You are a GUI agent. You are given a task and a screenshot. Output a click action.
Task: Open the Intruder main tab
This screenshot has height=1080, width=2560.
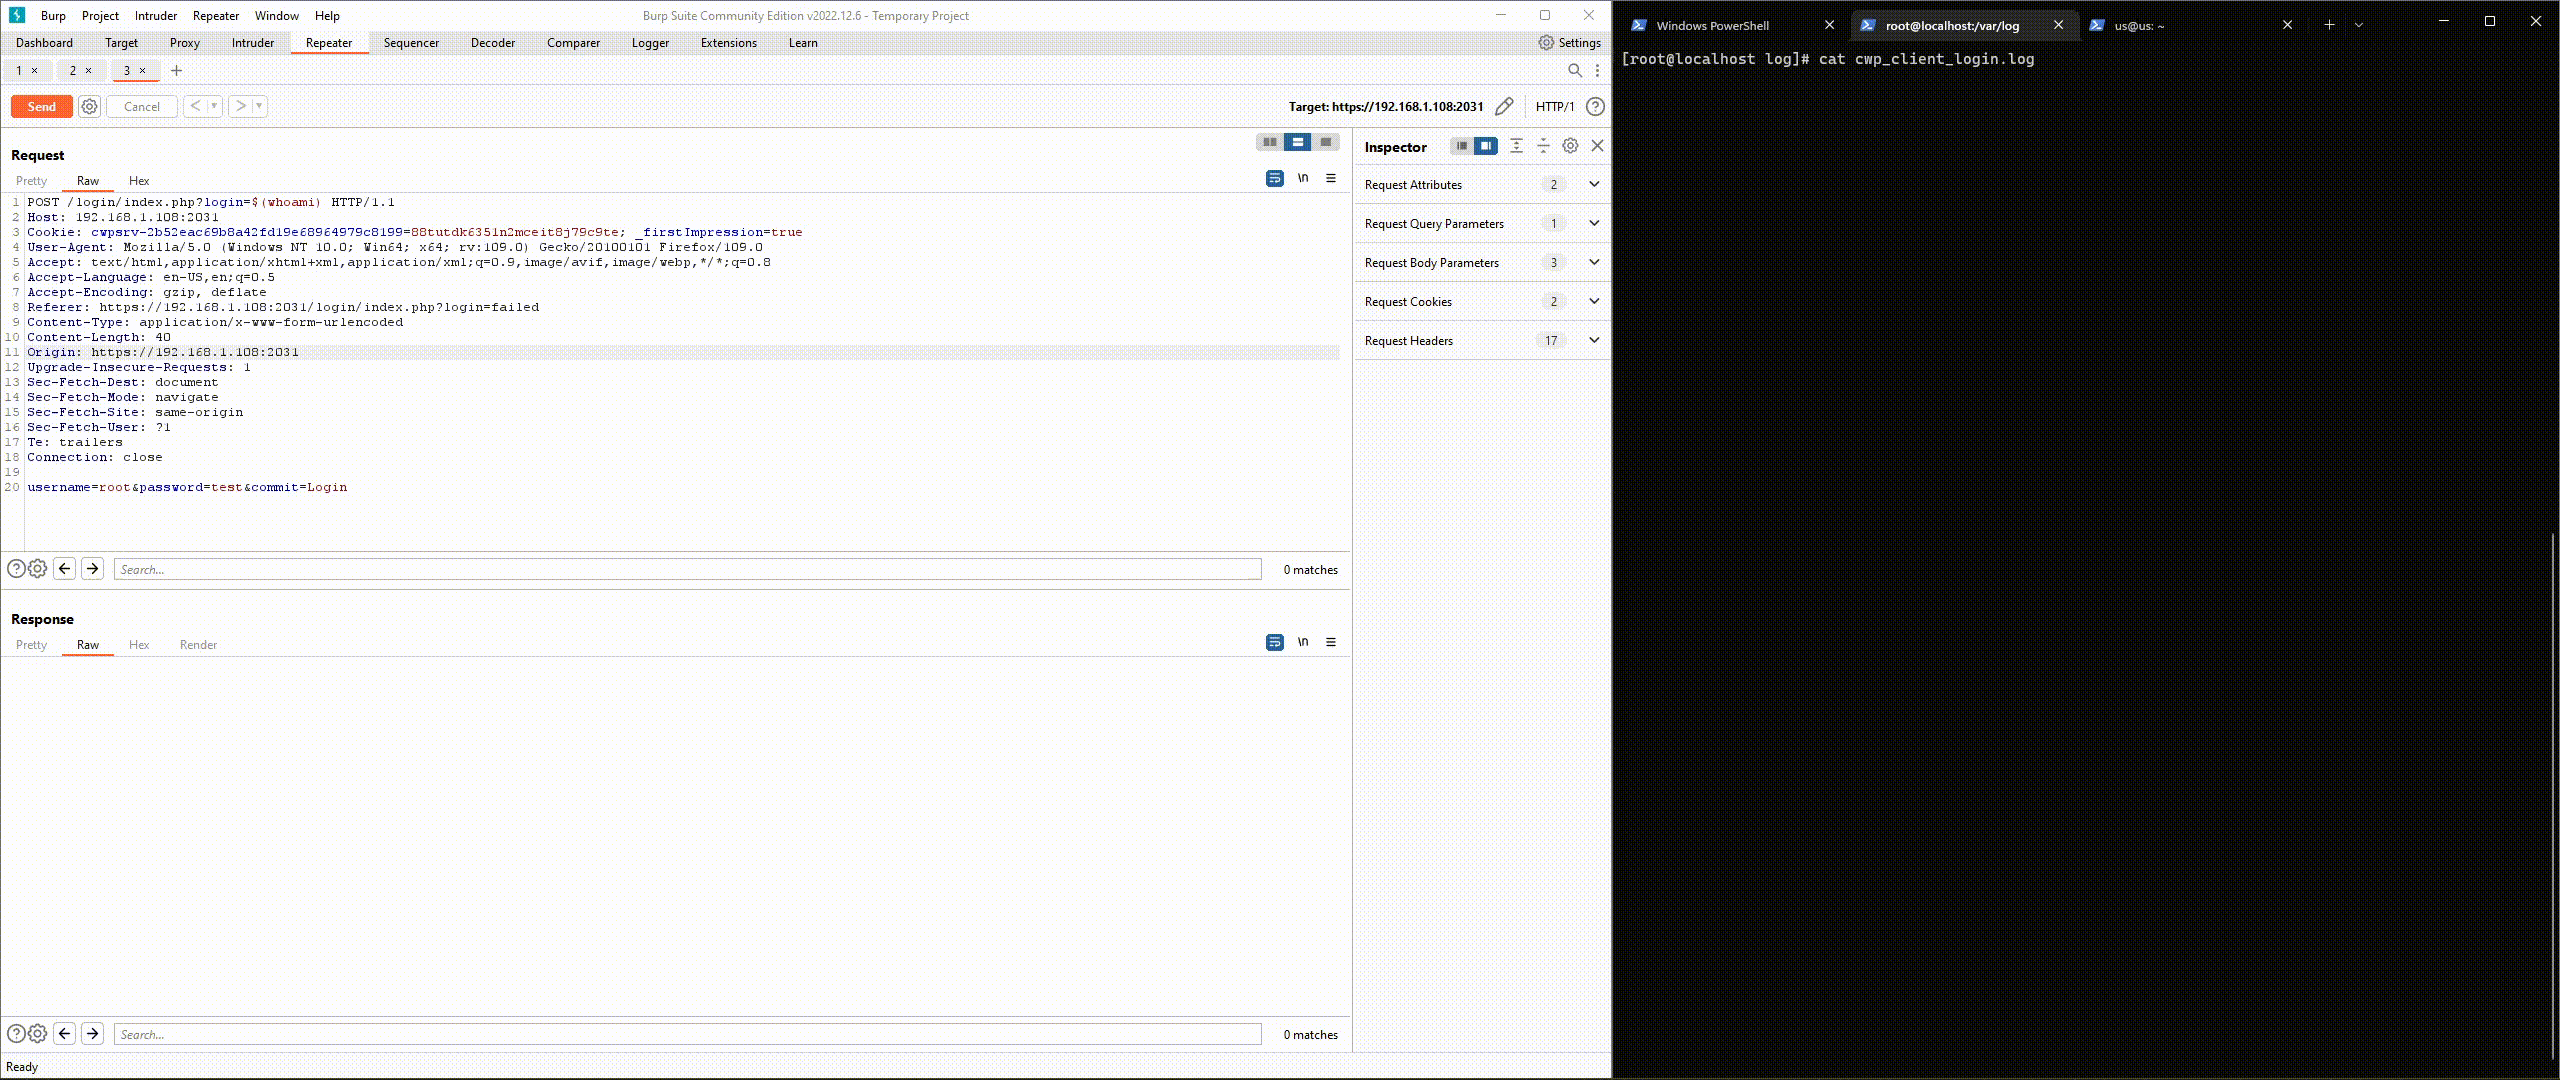click(x=252, y=43)
